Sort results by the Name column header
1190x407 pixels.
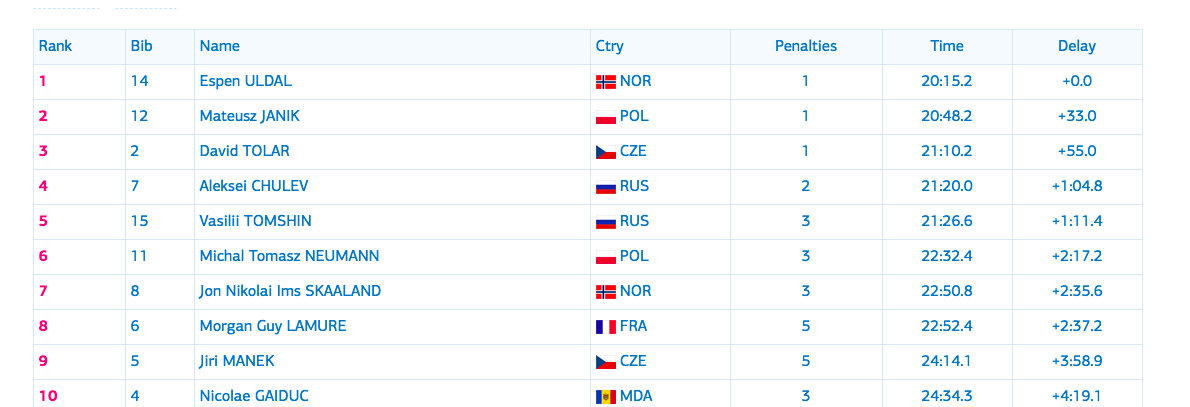point(219,46)
